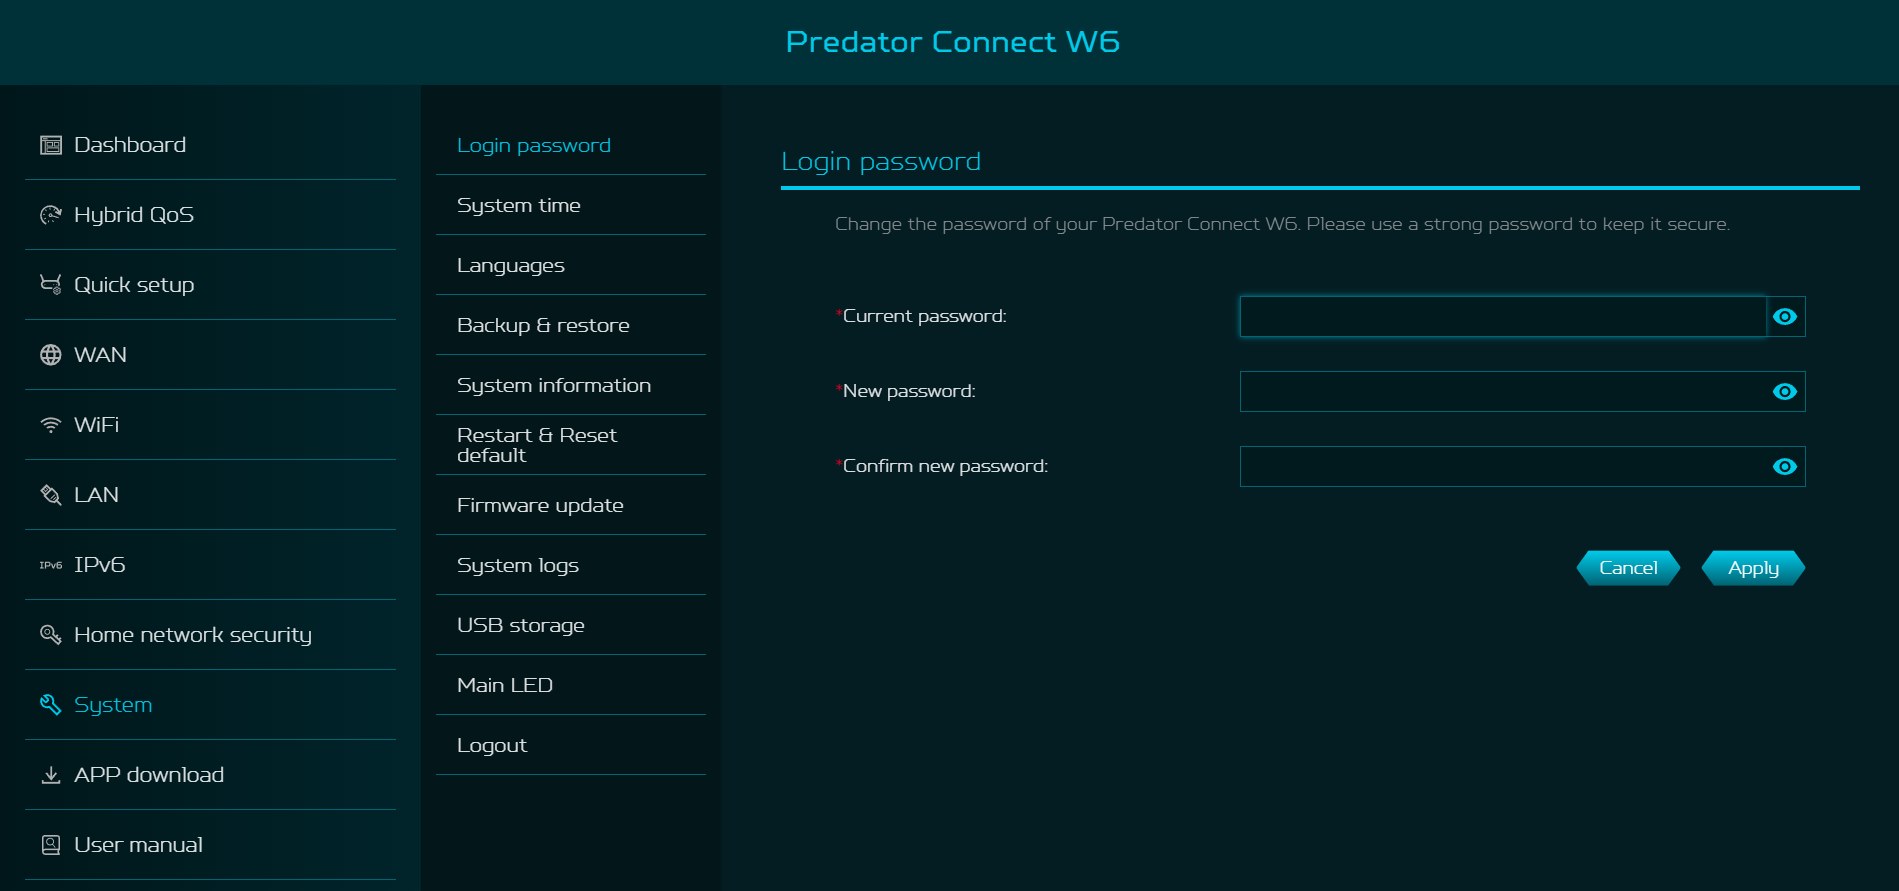Click the Dashboard icon in sidebar

[x=50, y=145]
